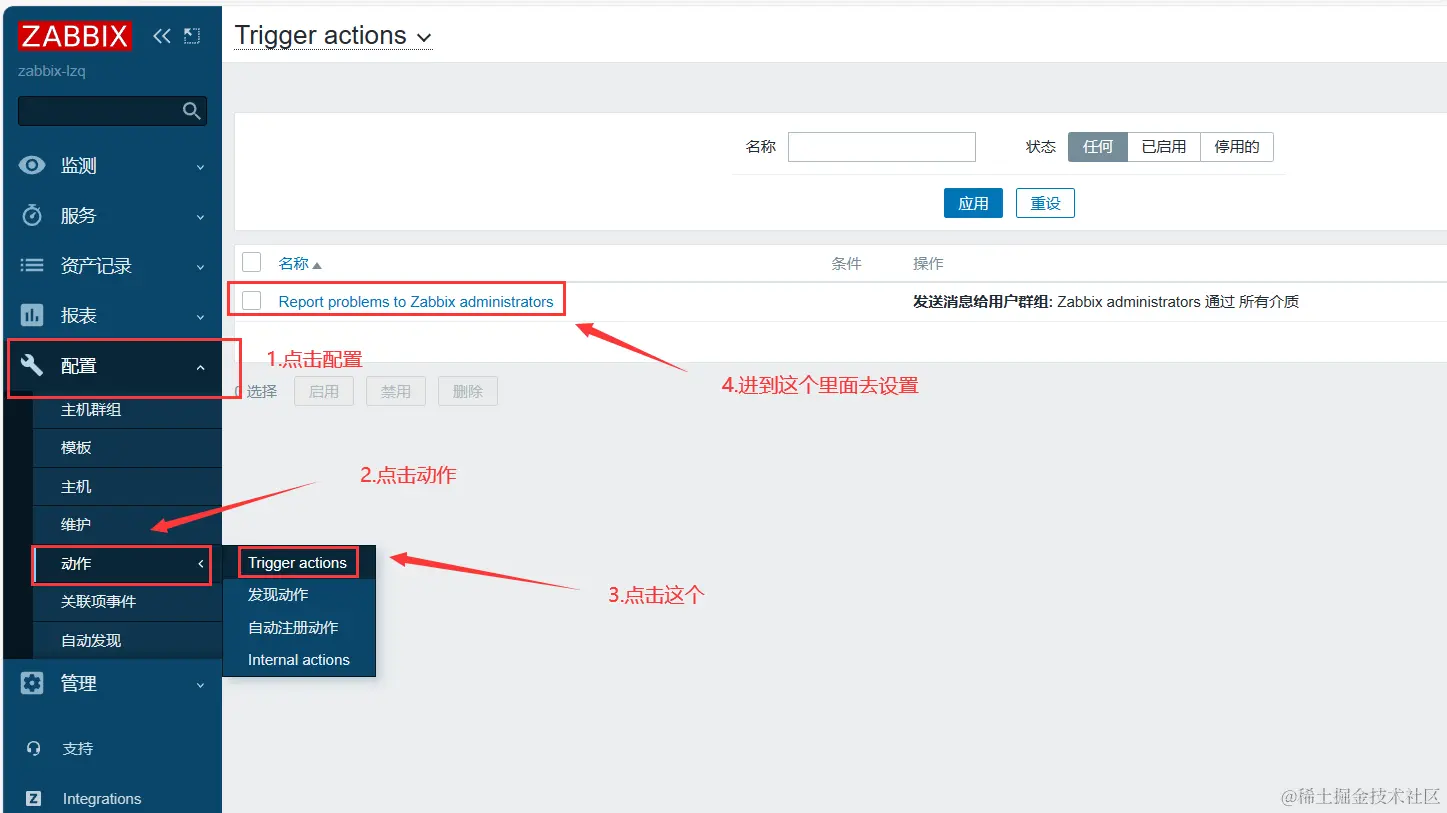
Task: Choose 发现动作 from submenu
Action: 278,595
